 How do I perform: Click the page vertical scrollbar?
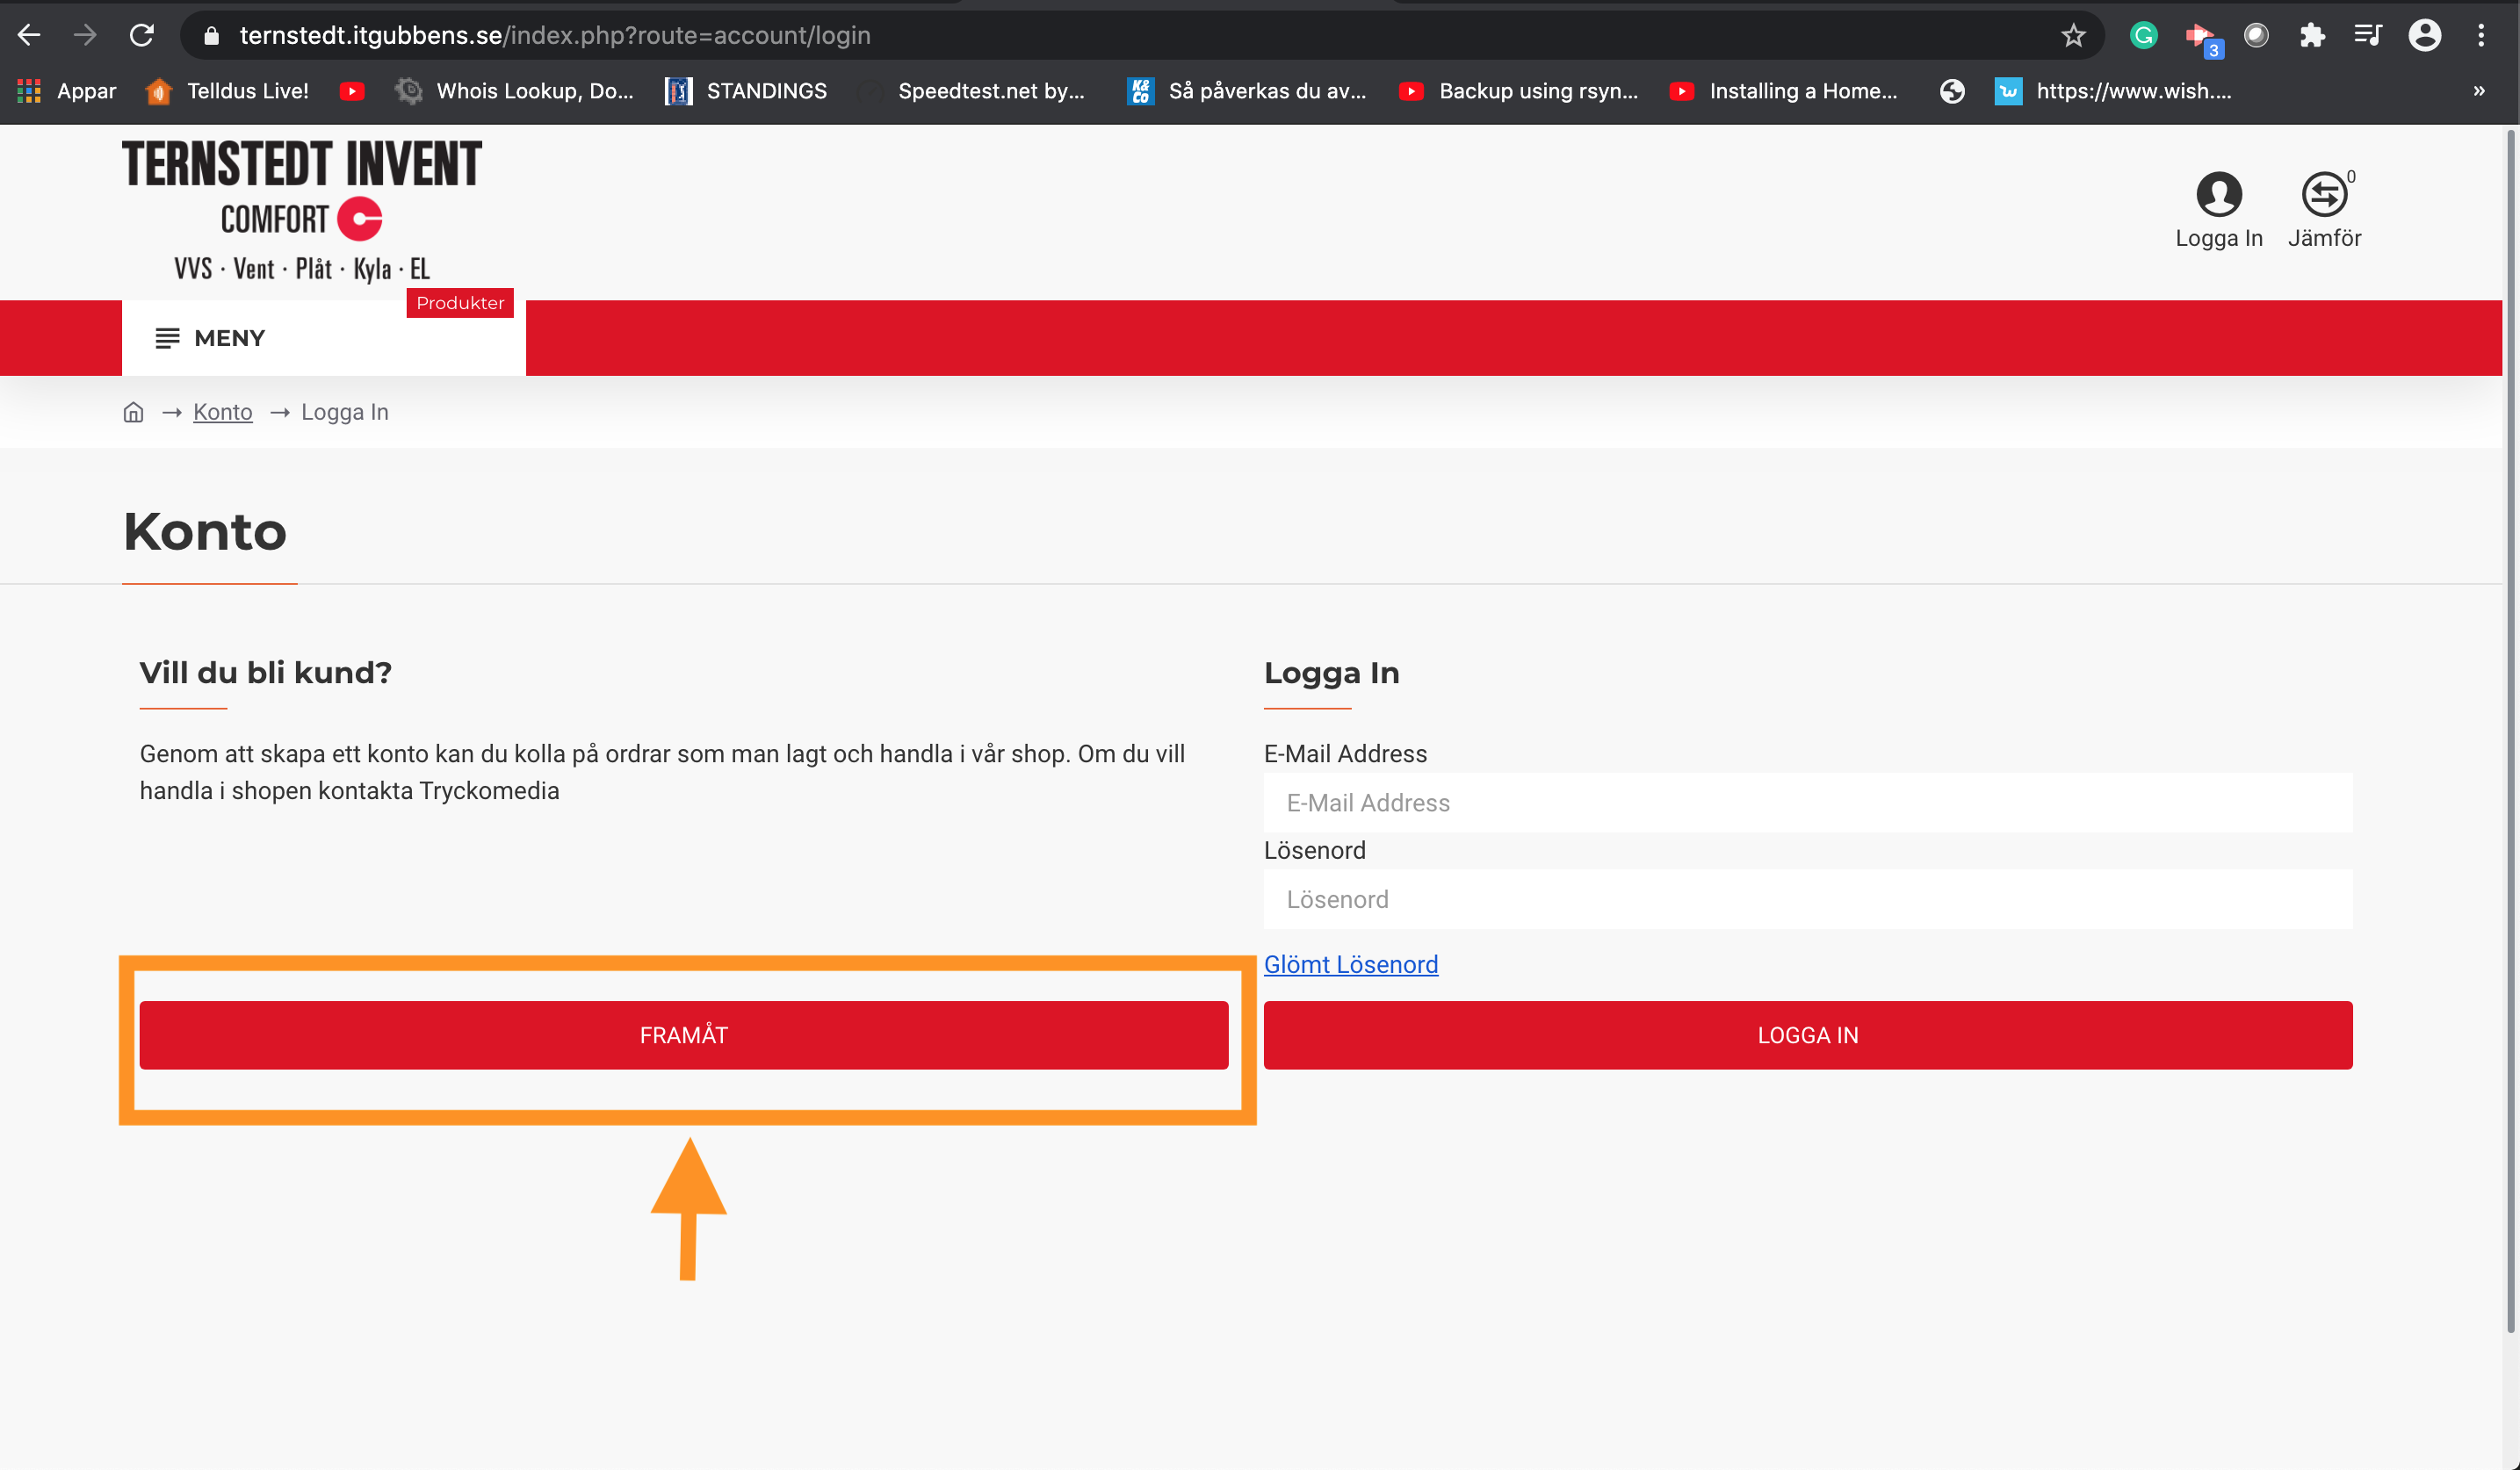pos(2511,730)
